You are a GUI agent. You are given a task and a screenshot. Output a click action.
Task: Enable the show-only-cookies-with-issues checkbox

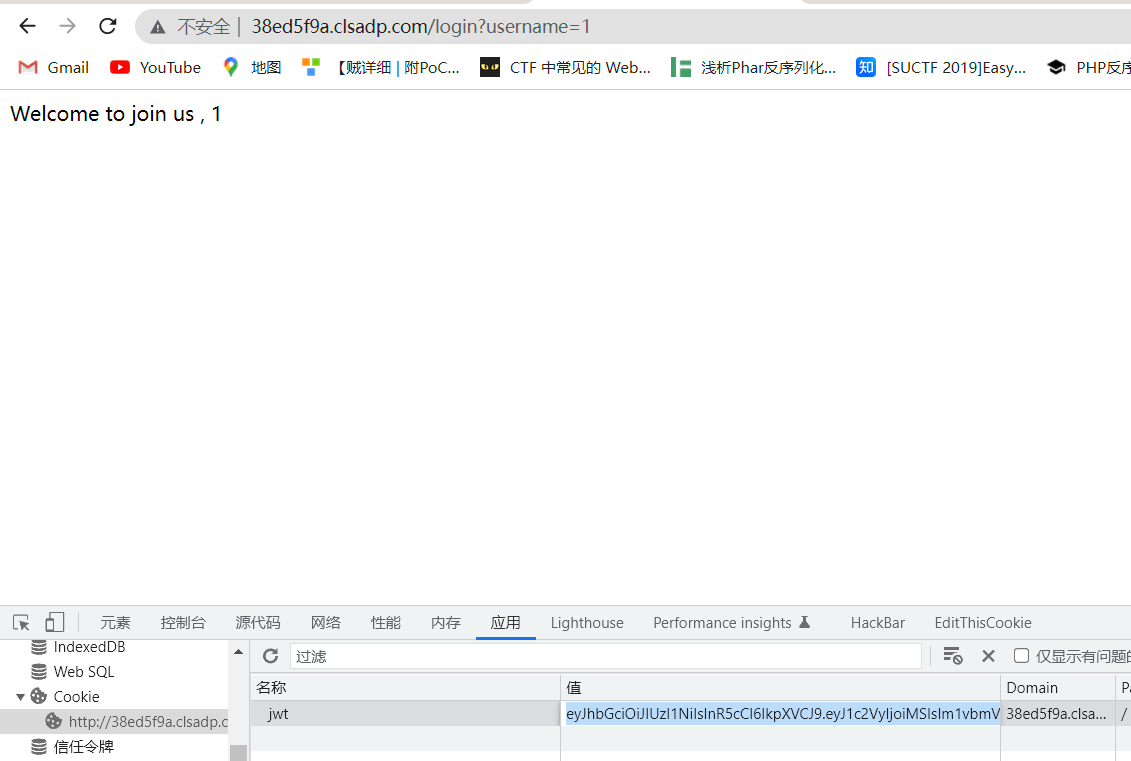[x=1021, y=656]
